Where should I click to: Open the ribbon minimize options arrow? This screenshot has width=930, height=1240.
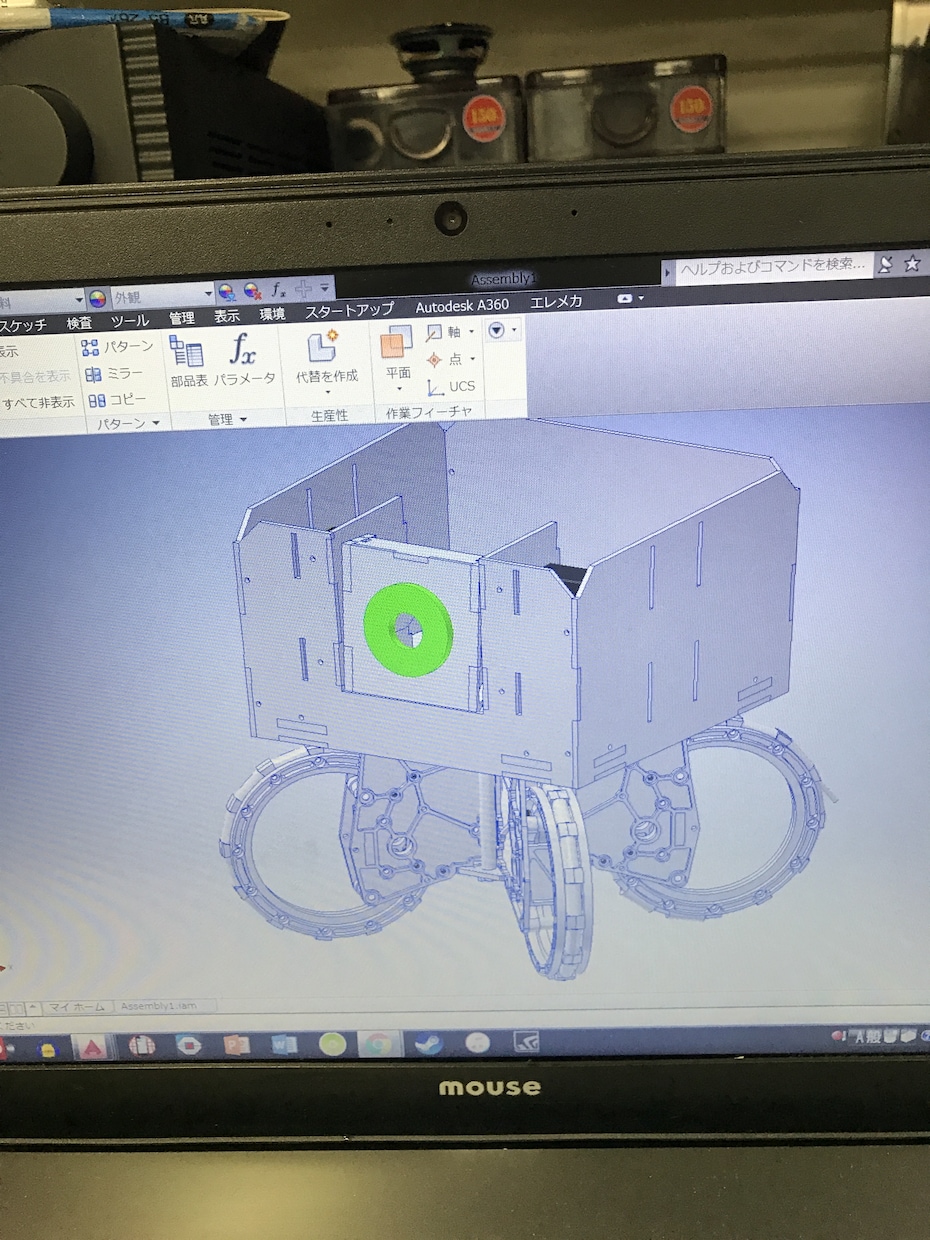(641, 298)
